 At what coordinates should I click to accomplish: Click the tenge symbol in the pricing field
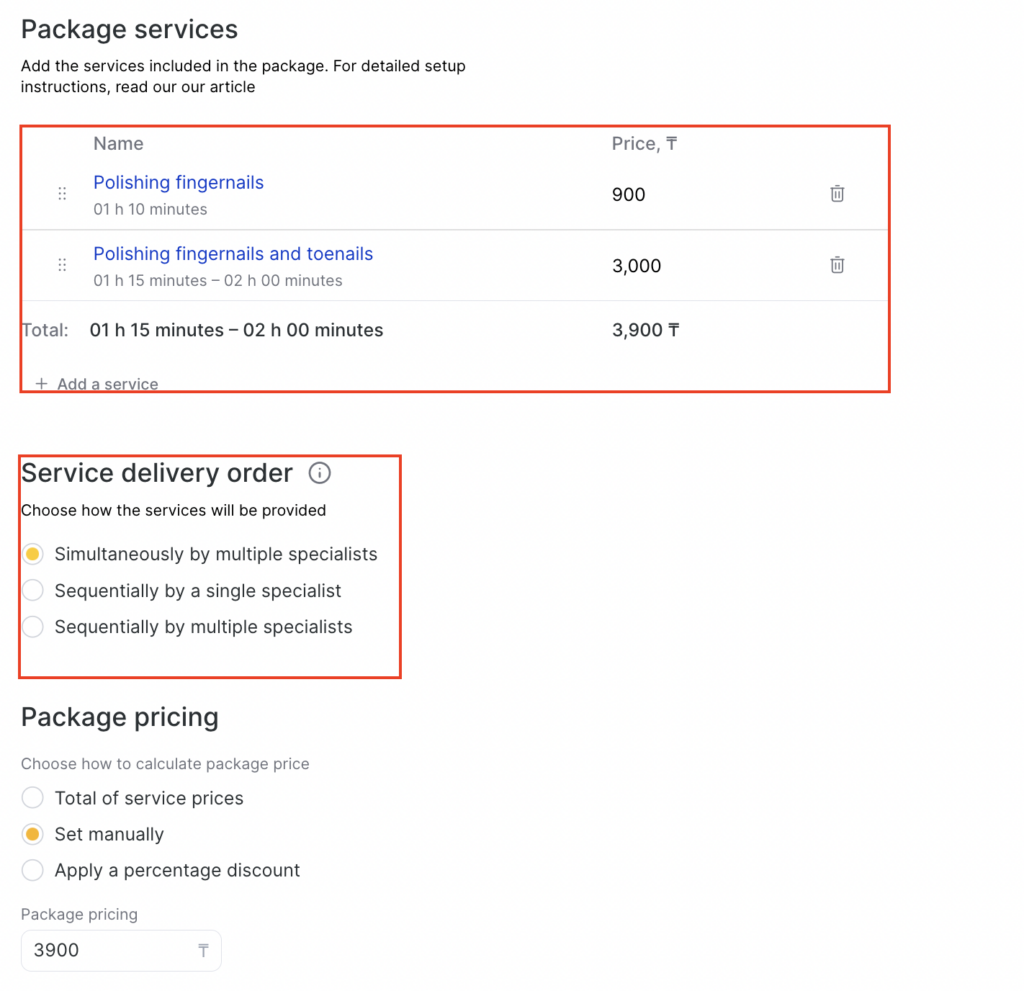point(203,951)
